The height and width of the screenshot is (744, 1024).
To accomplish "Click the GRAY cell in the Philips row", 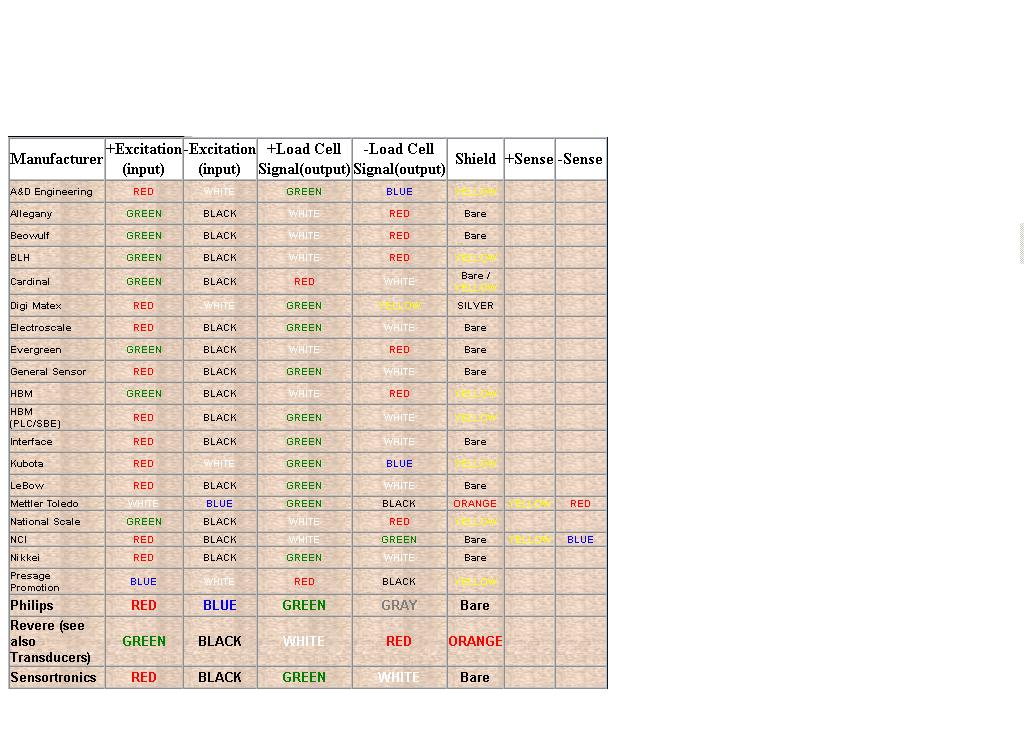I will click(x=399, y=605).
